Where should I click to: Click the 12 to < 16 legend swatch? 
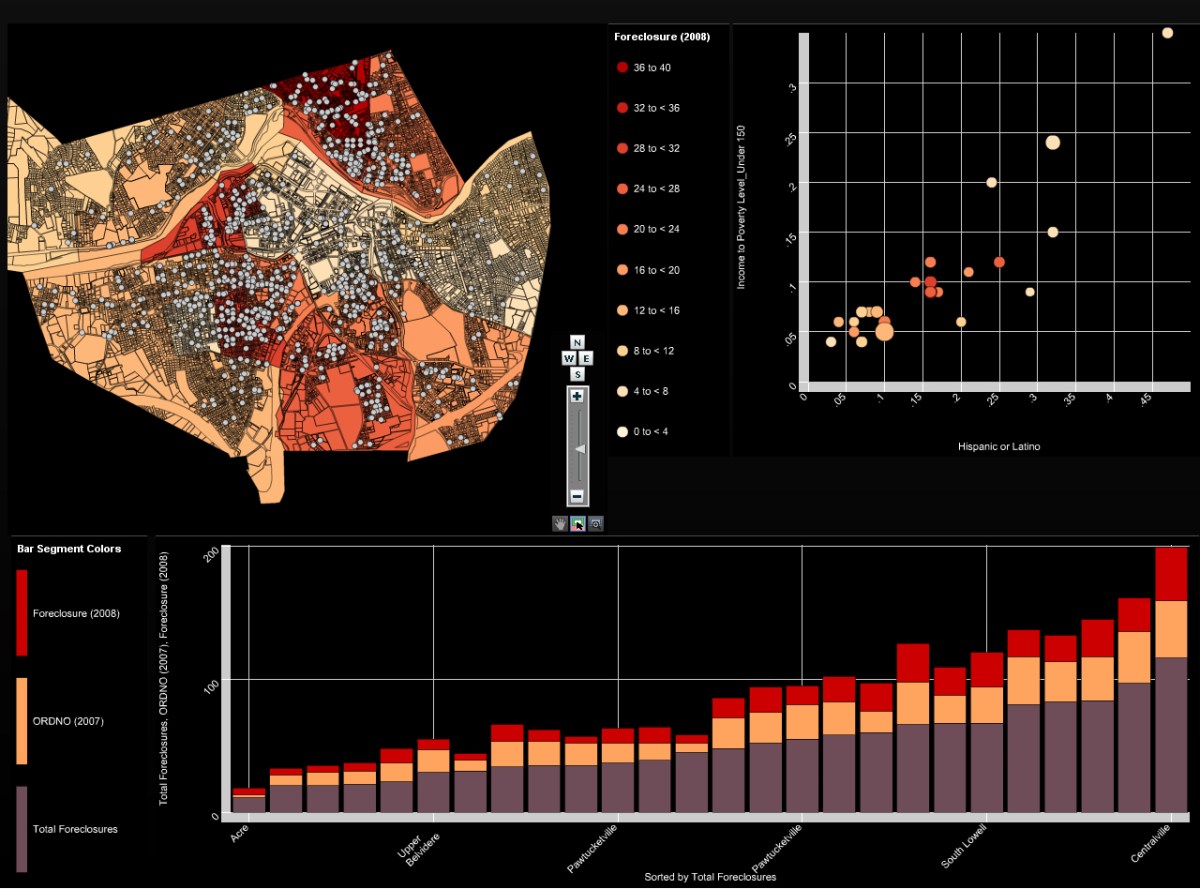point(622,310)
